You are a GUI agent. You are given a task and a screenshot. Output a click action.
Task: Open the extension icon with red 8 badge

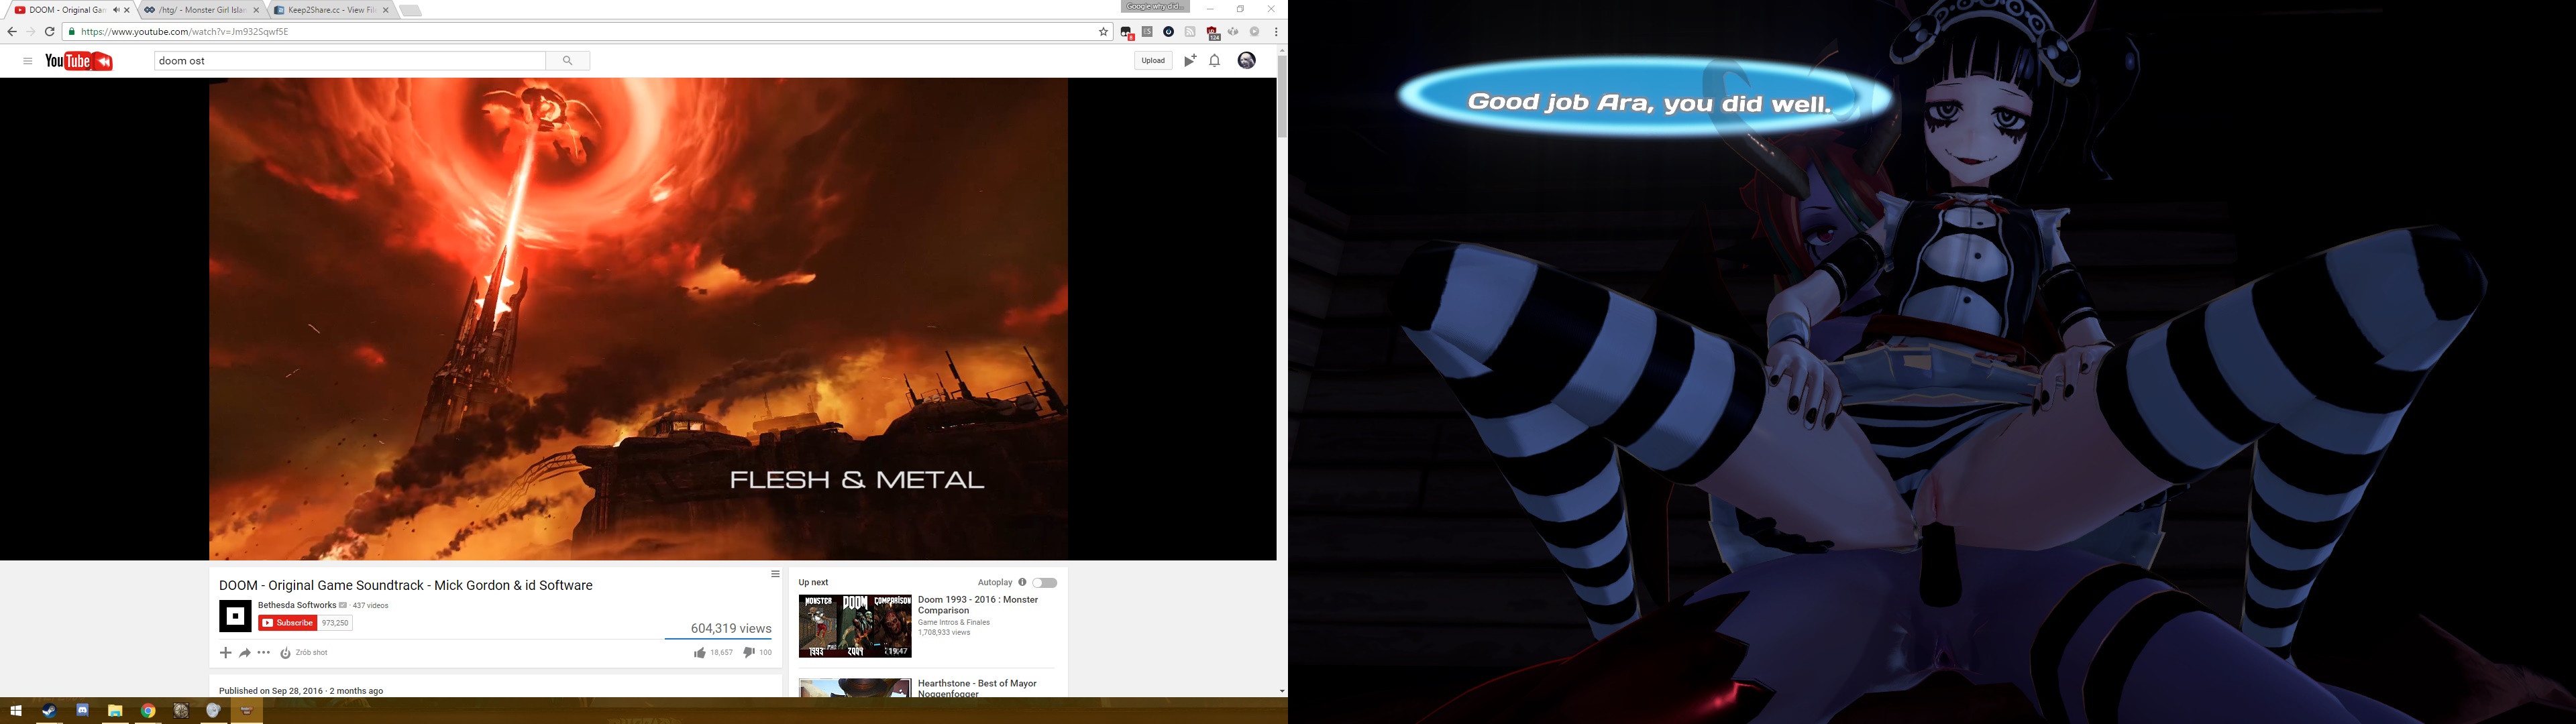(x=1127, y=33)
